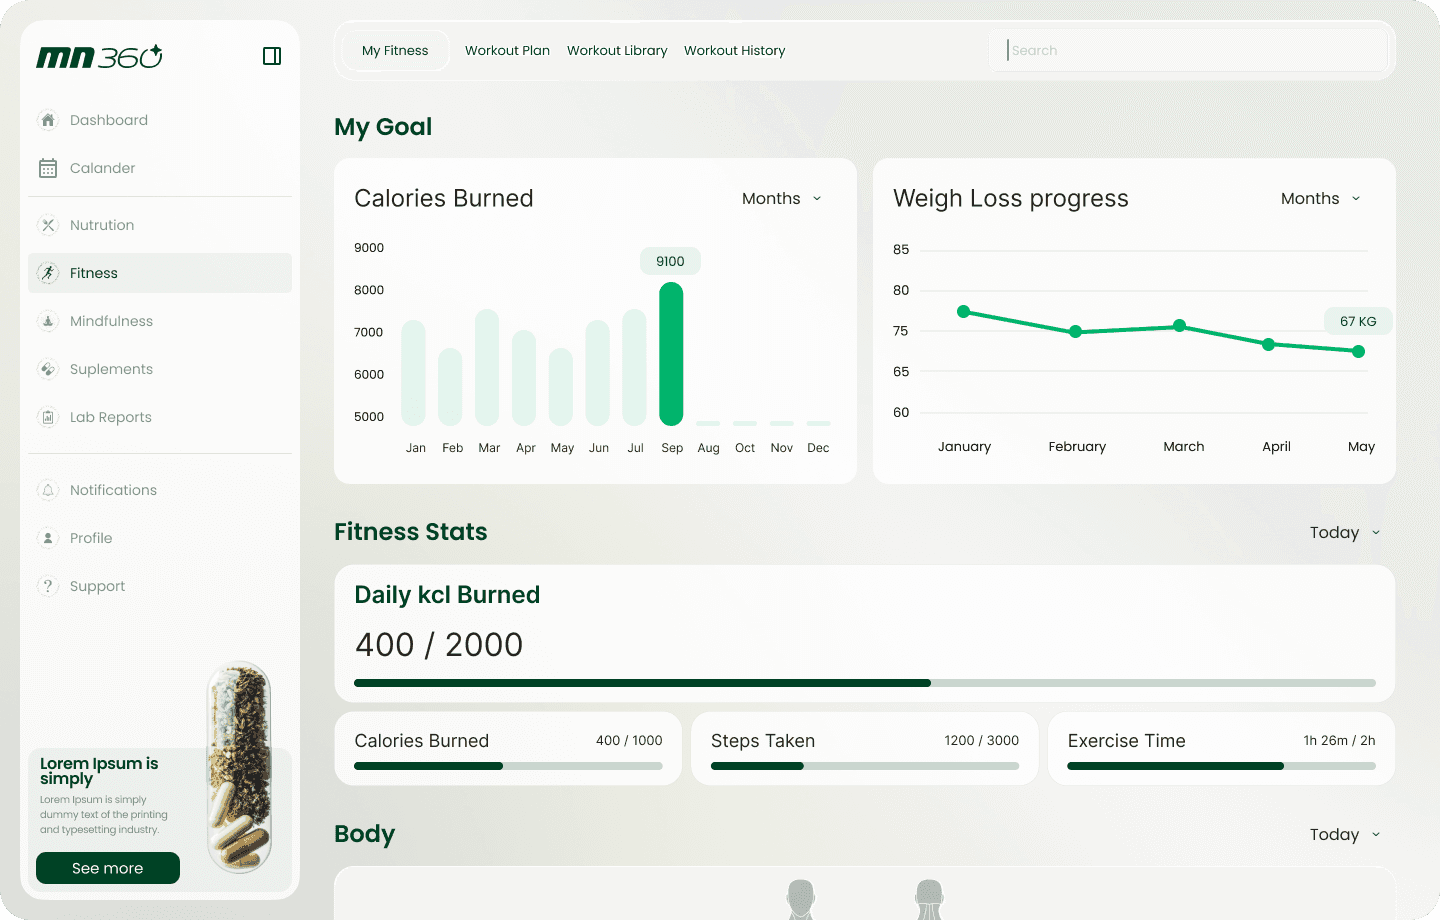This screenshot has height=920, width=1440.
Task: Switch to the My Fitness tab
Action: click(395, 51)
